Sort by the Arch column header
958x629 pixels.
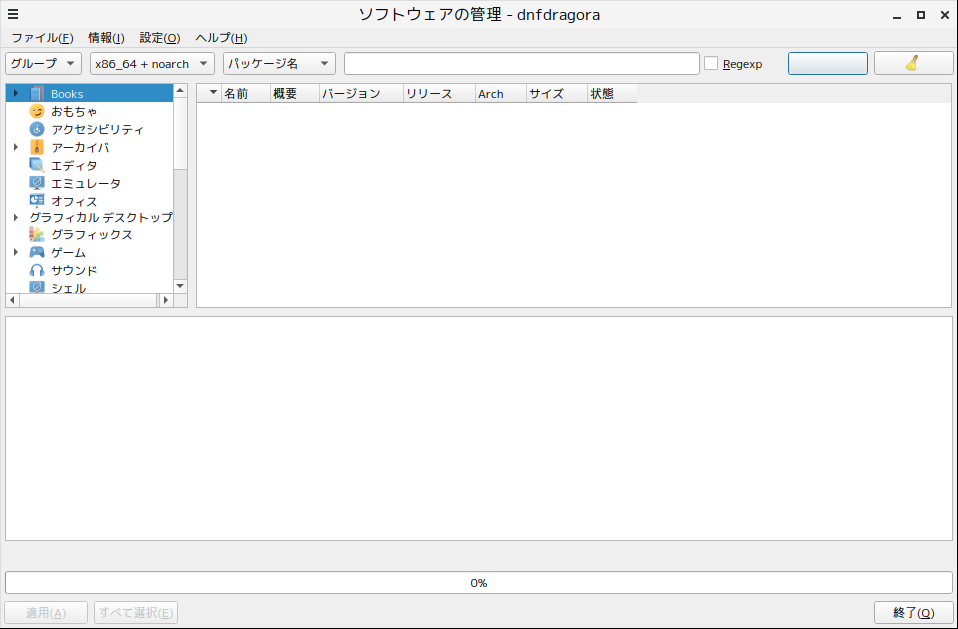pos(501,93)
